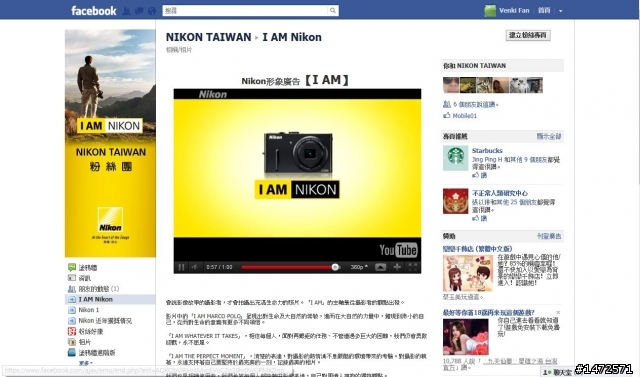This screenshot has width=640, height=377.
Task: Click the Starbucks logo thumbnail
Action: [x=456, y=157]
